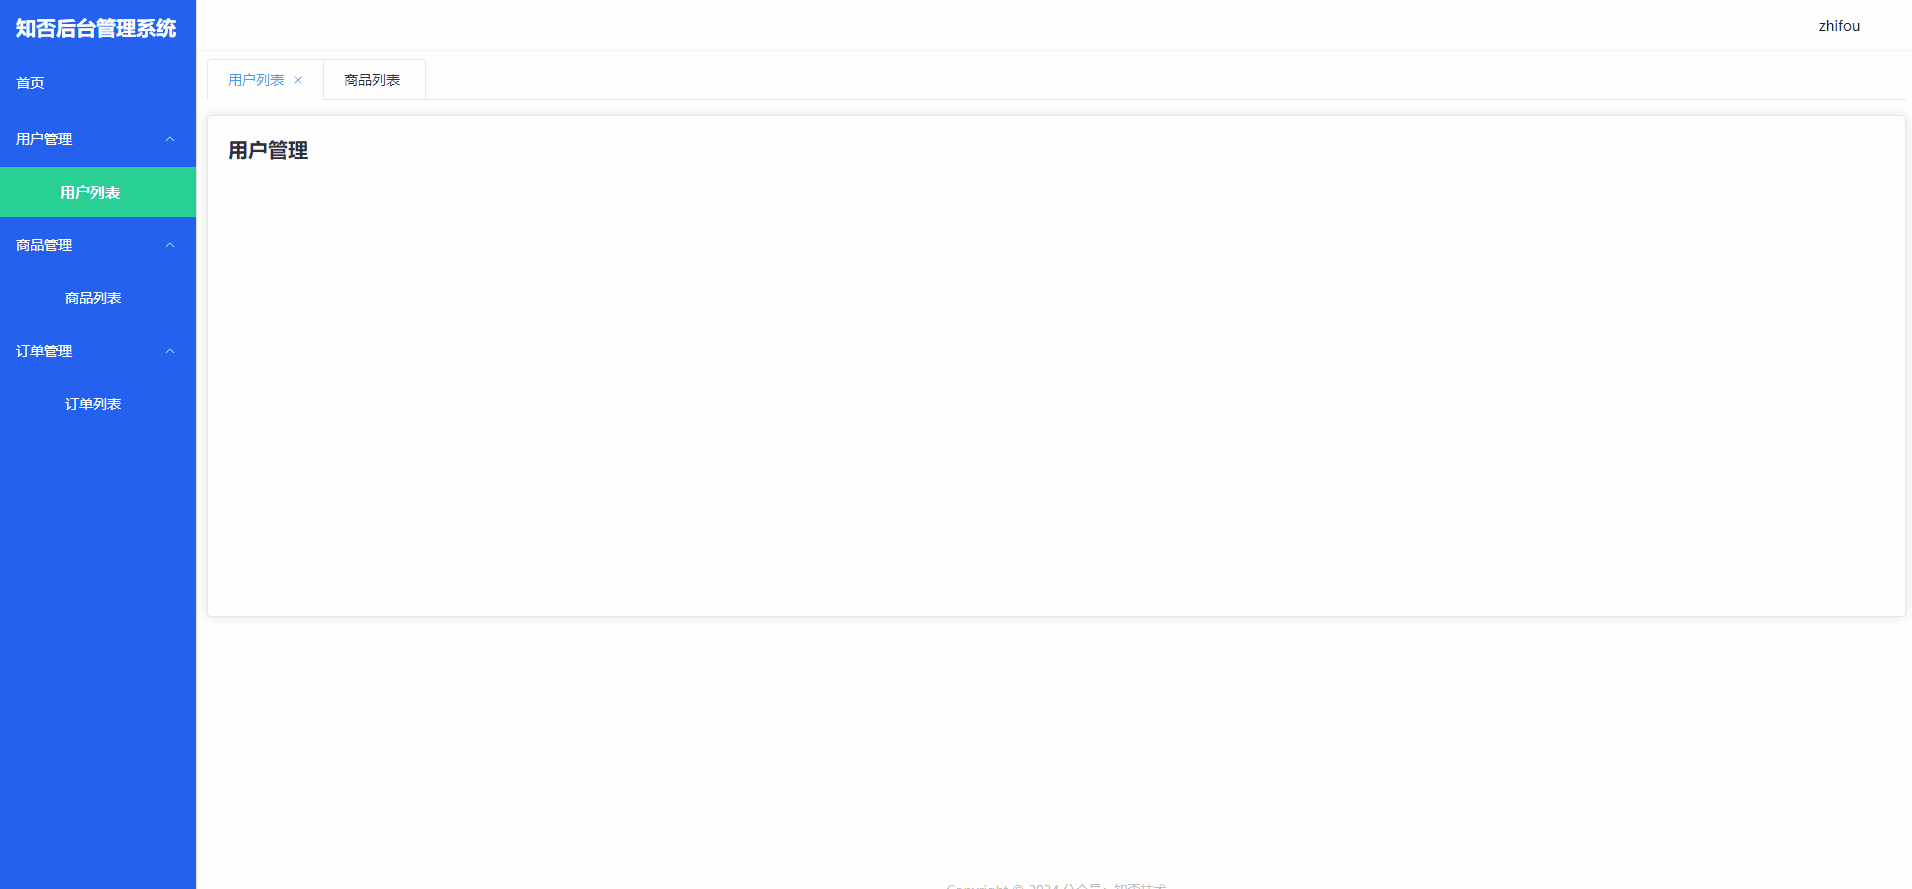Open 用户列表 in the sidebar menu

pos(98,192)
